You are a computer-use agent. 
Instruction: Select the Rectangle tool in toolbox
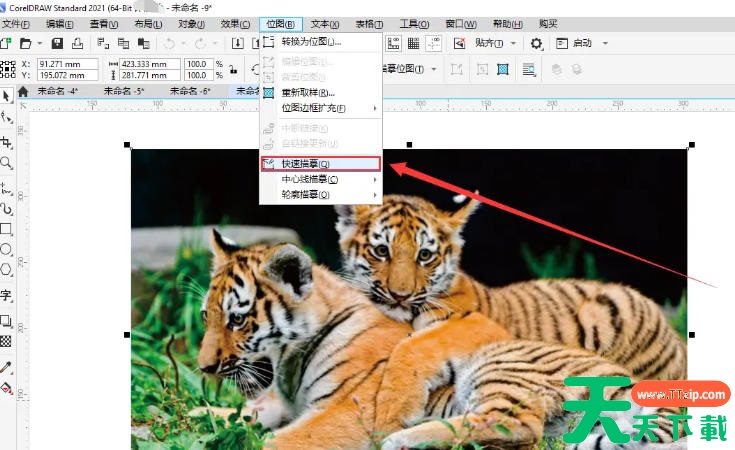pos(6,229)
